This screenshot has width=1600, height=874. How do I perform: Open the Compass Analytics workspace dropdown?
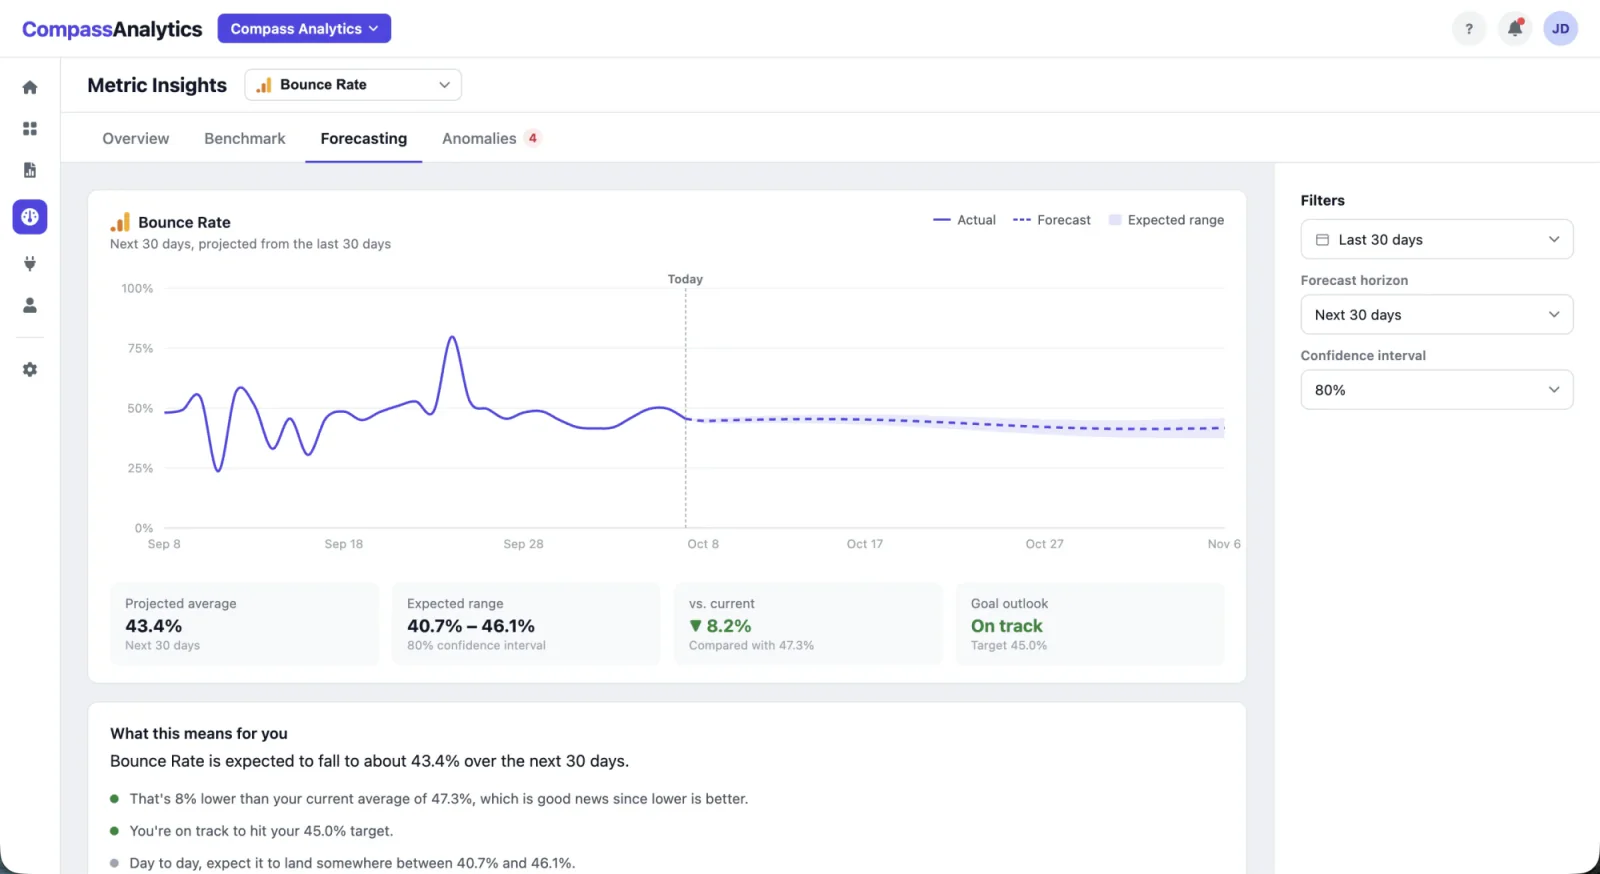click(x=304, y=29)
